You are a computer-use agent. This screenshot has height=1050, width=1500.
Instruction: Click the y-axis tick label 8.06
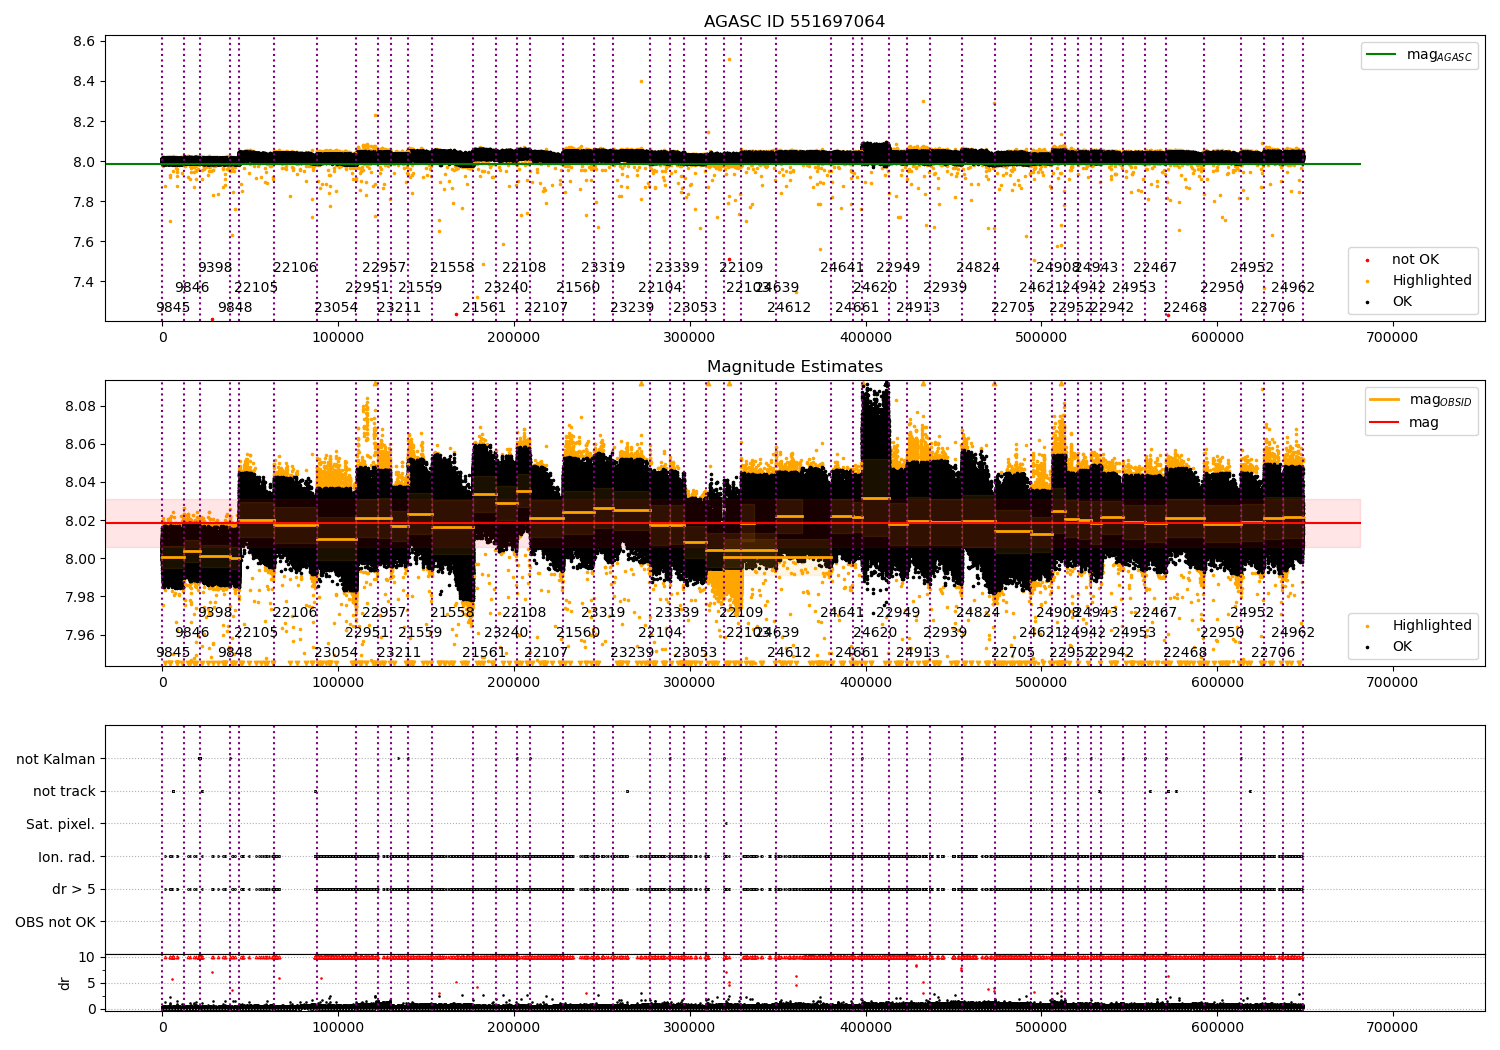point(80,444)
